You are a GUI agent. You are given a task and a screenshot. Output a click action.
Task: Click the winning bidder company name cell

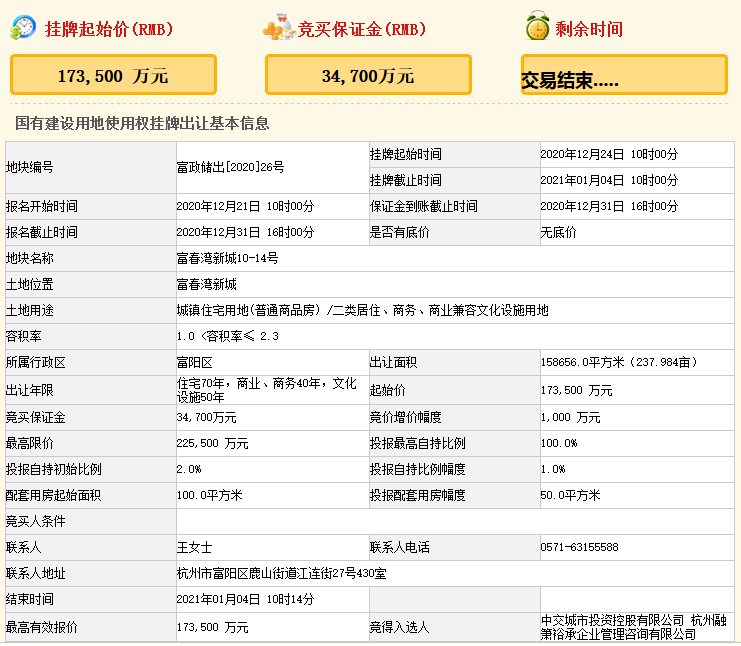[x=632, y=627]
